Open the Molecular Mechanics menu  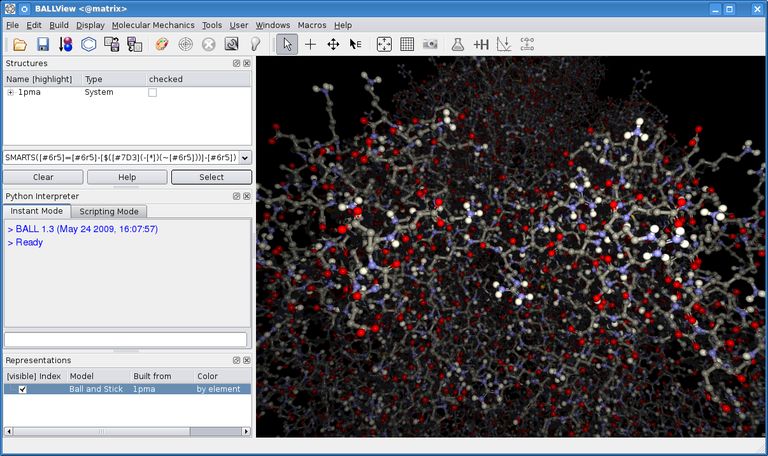153,25
